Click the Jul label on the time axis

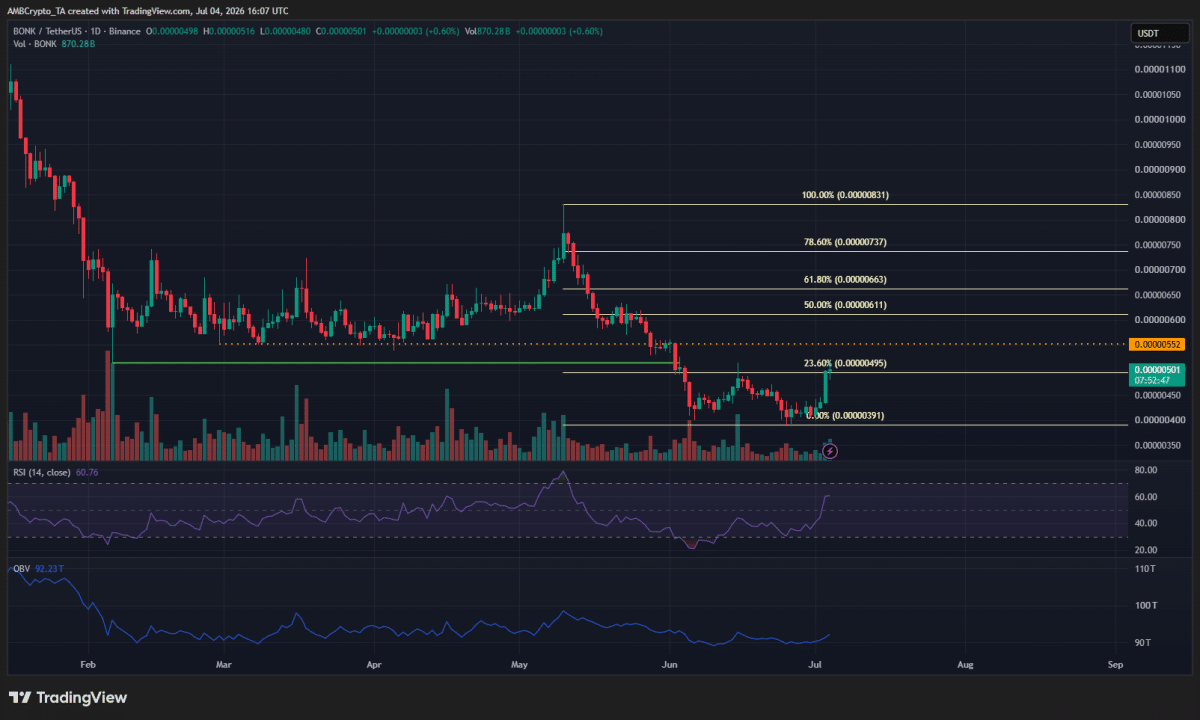[815, 663]
